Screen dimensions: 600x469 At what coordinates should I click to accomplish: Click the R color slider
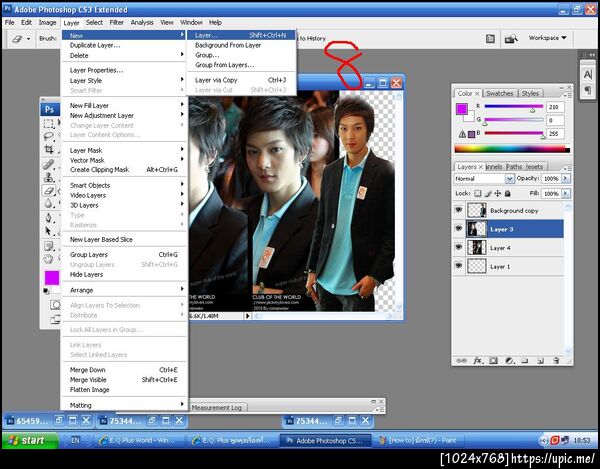point(514,107)
